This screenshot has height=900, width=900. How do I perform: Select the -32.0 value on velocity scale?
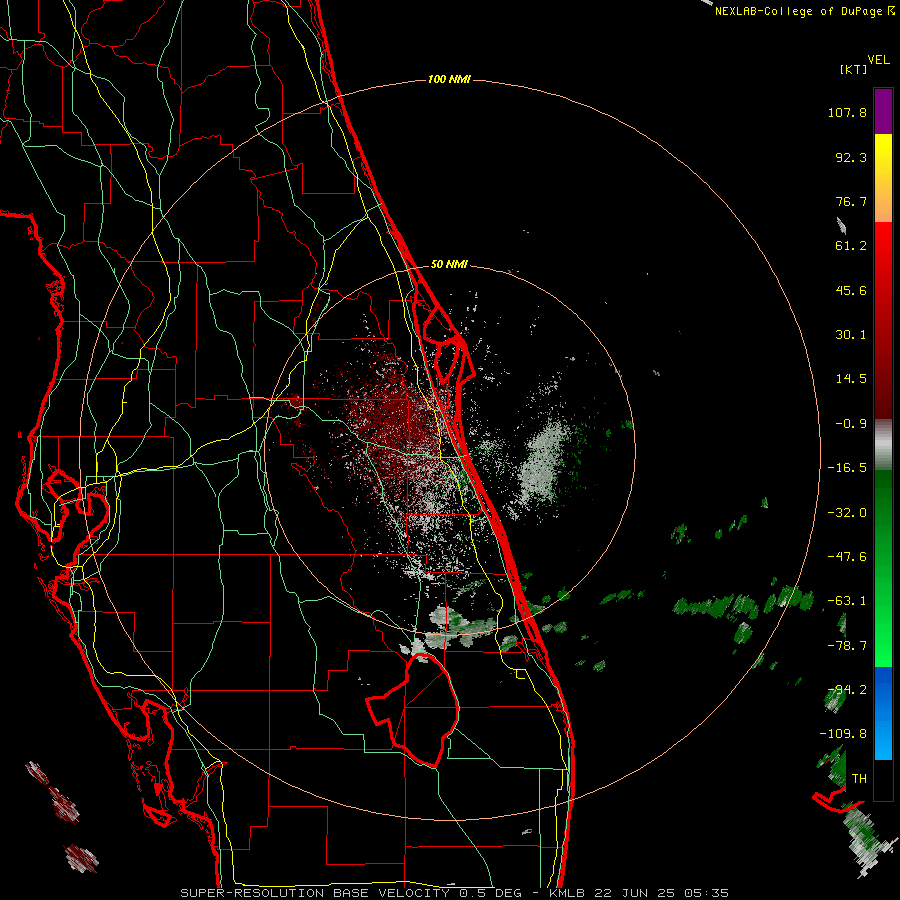coord(847,513)
